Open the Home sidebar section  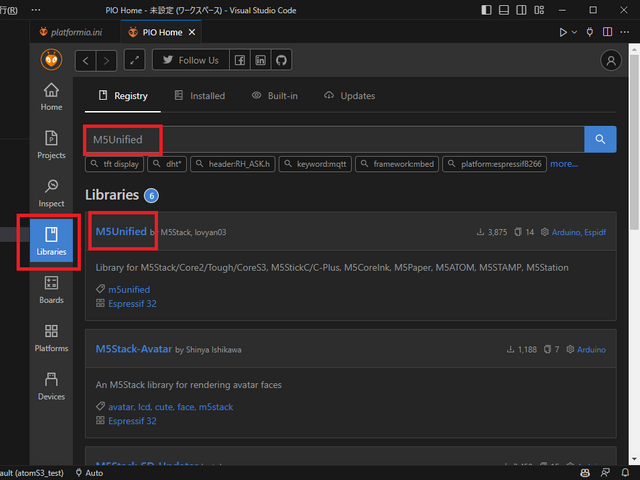point(51,97)
